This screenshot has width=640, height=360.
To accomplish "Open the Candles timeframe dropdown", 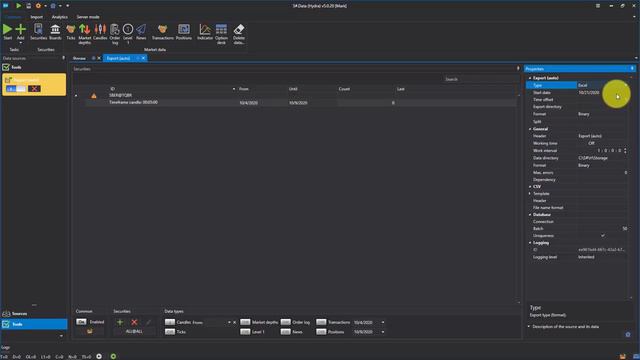I will (x=229, y=322).
